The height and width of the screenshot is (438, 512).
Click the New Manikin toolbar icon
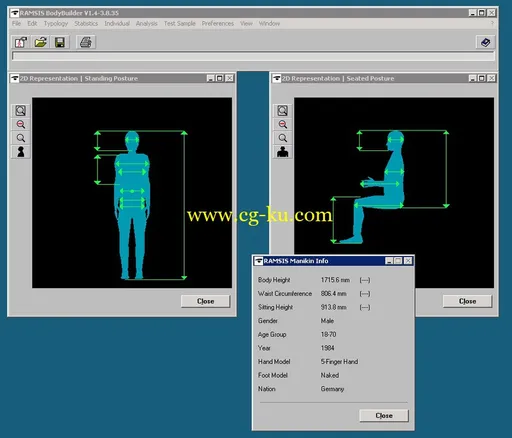[x=21, y=42]
